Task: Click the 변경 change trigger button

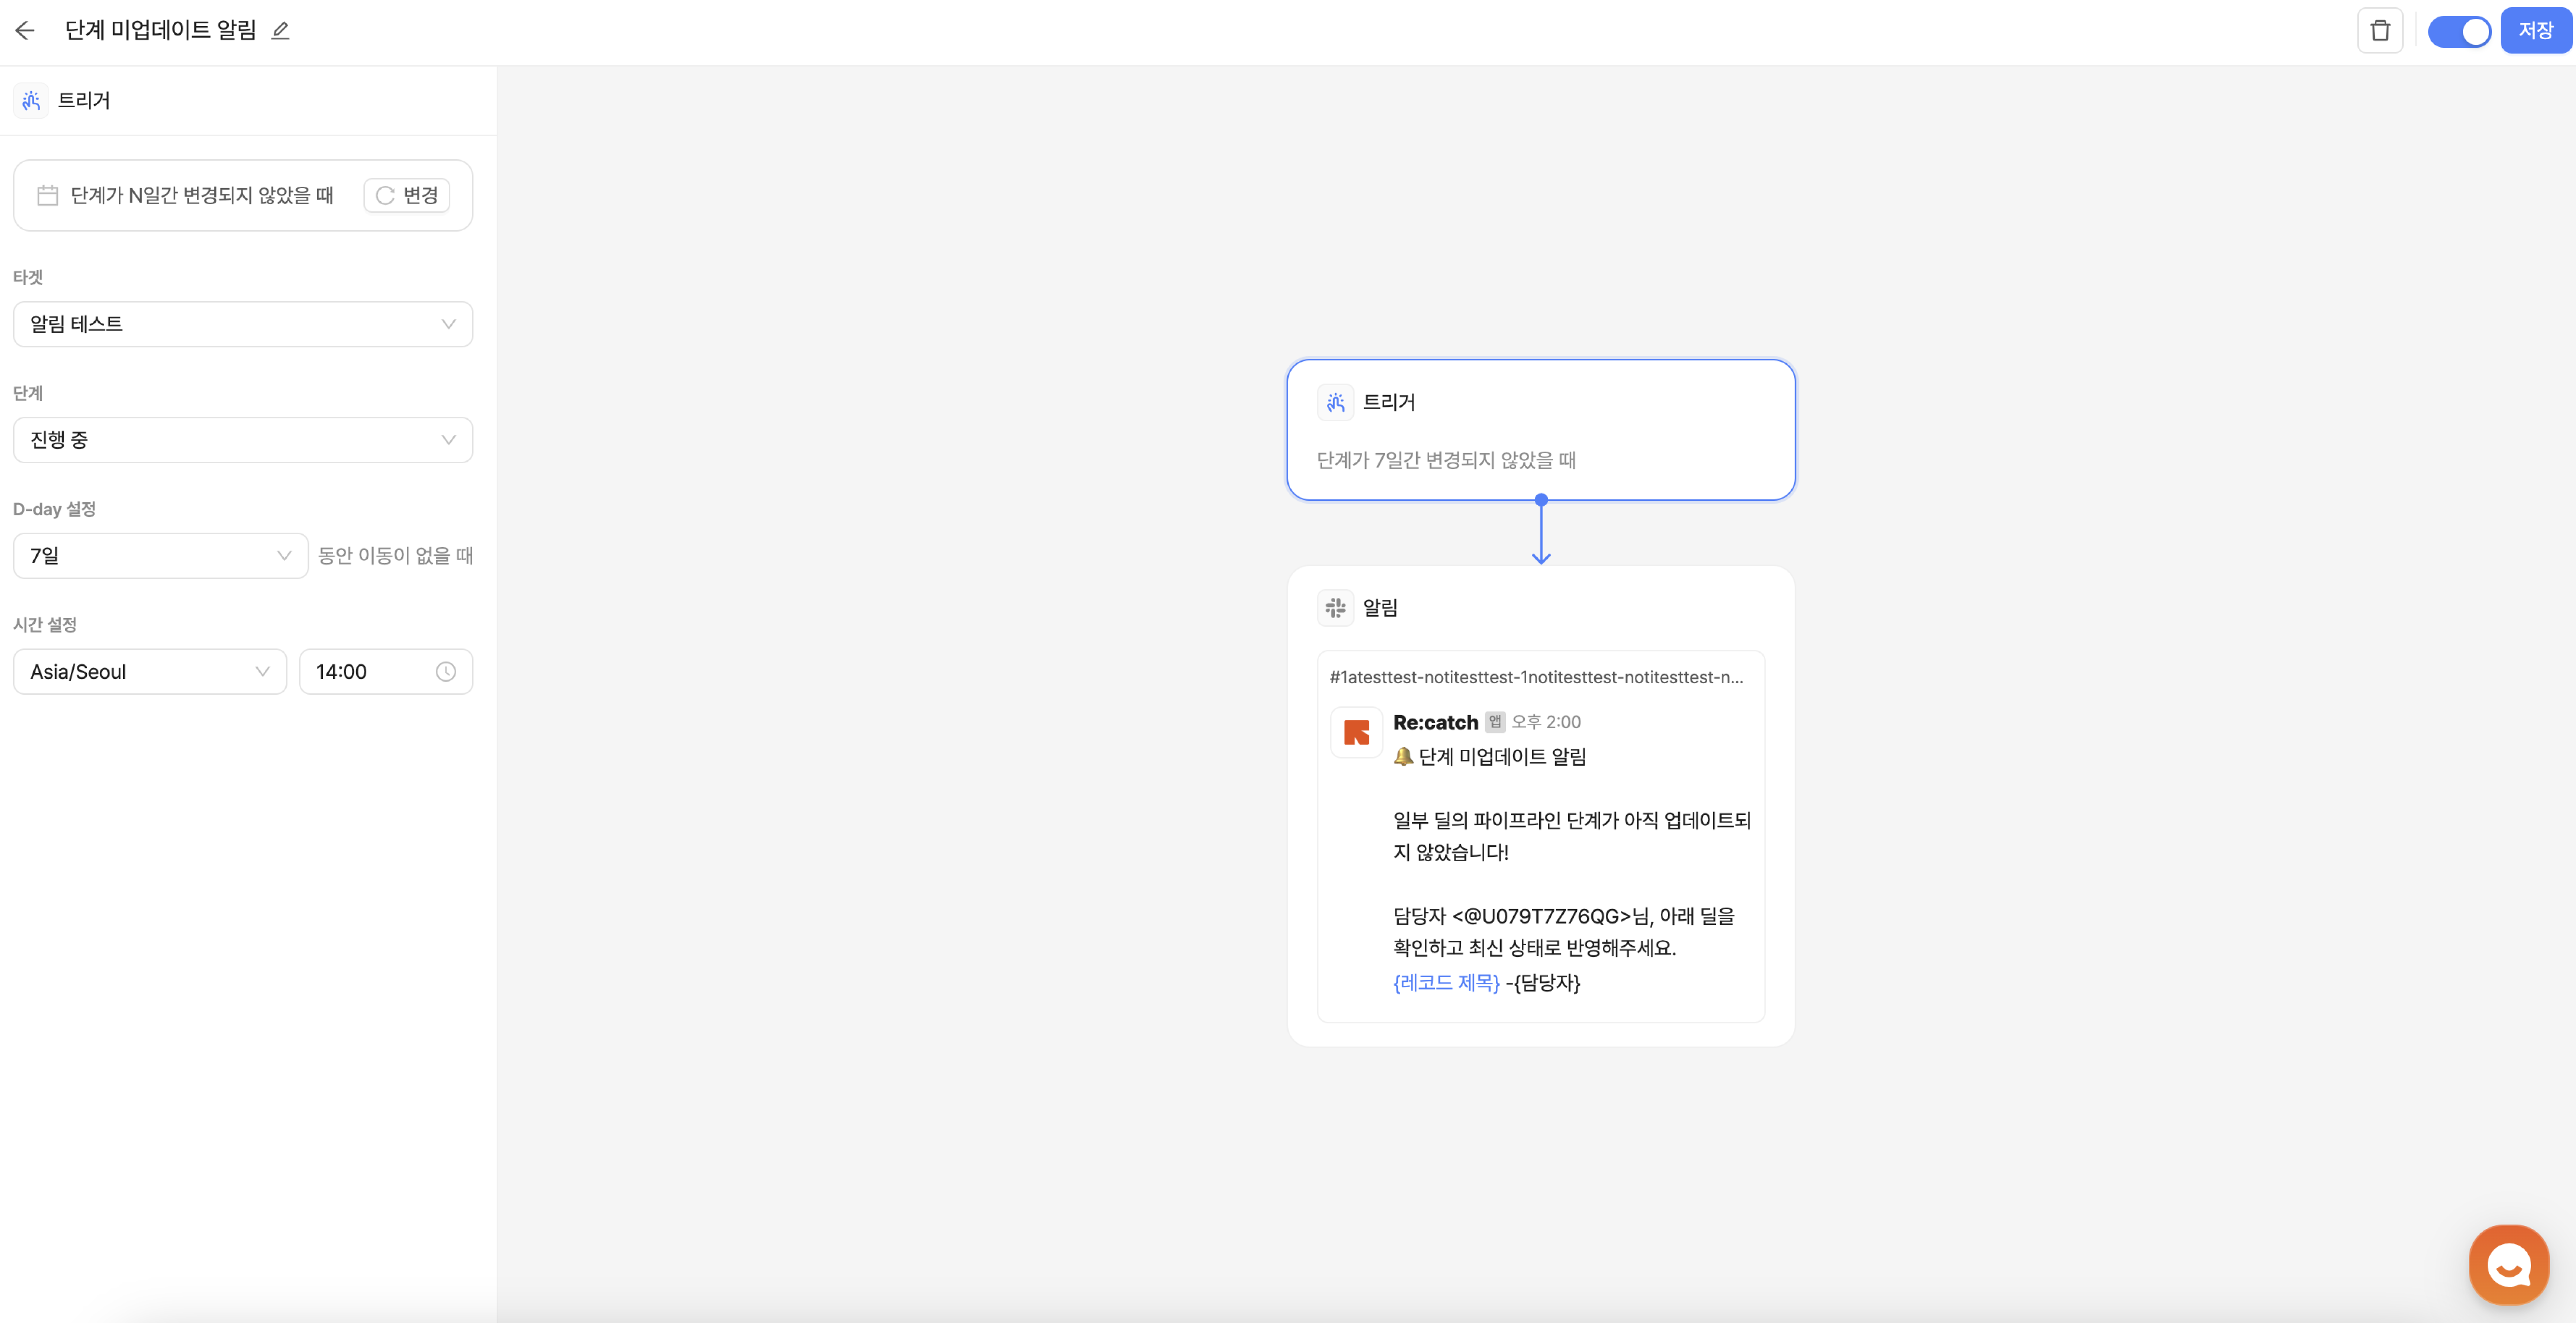Action: click(407, 195)
